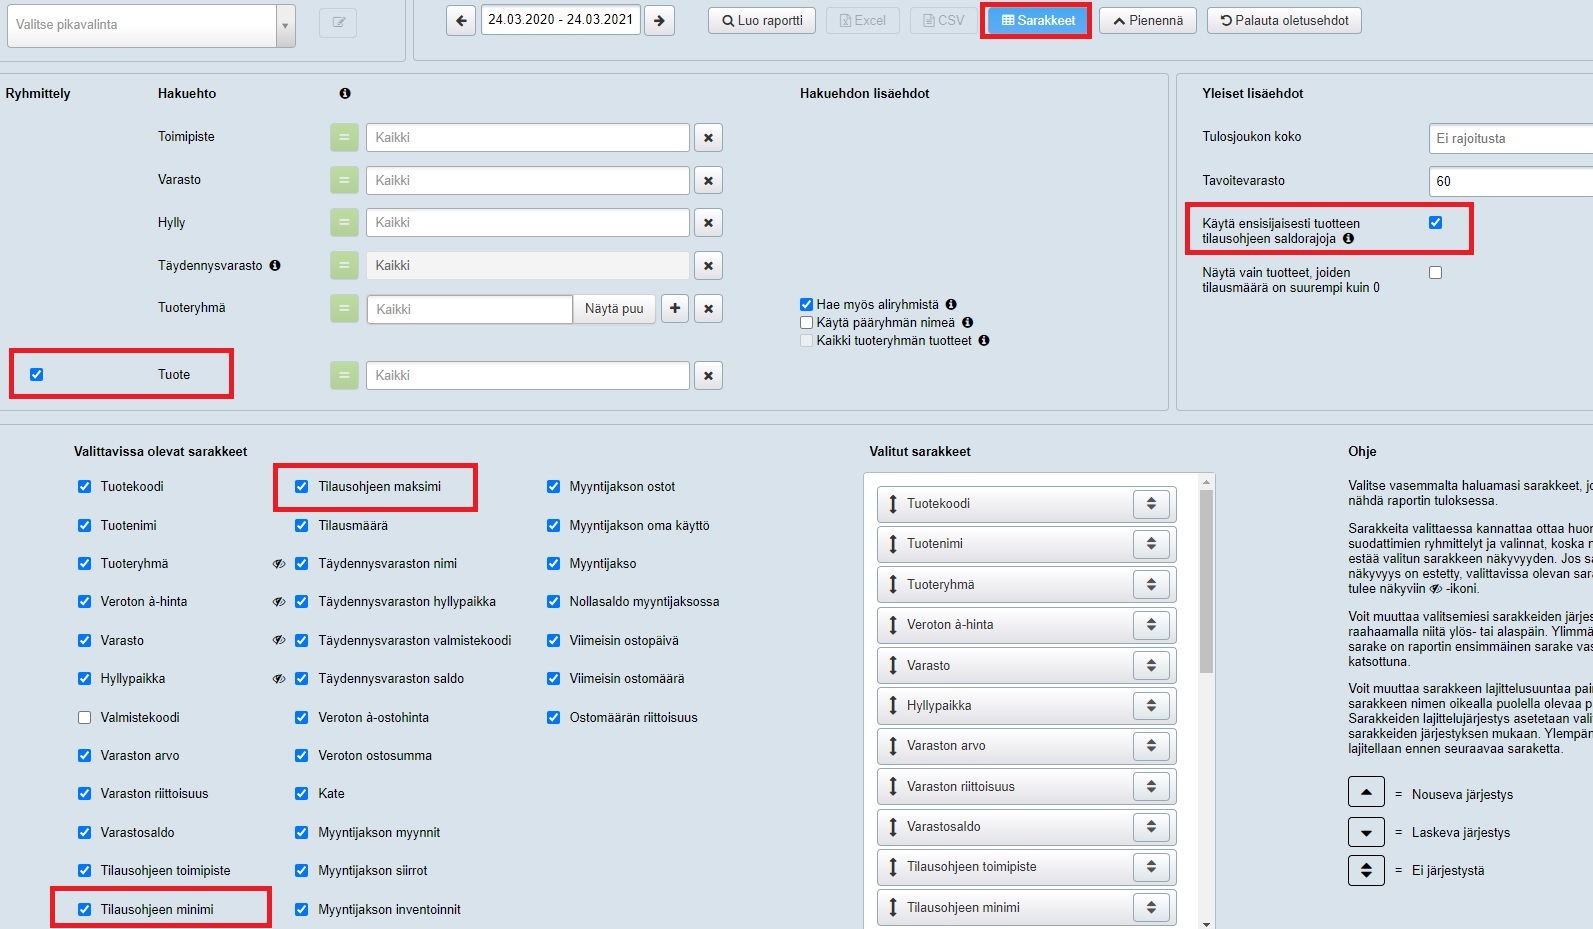Click the Sarakkeet tab button
Viewport: 1593px width, 929px height.
click(x=1037, y=21)
